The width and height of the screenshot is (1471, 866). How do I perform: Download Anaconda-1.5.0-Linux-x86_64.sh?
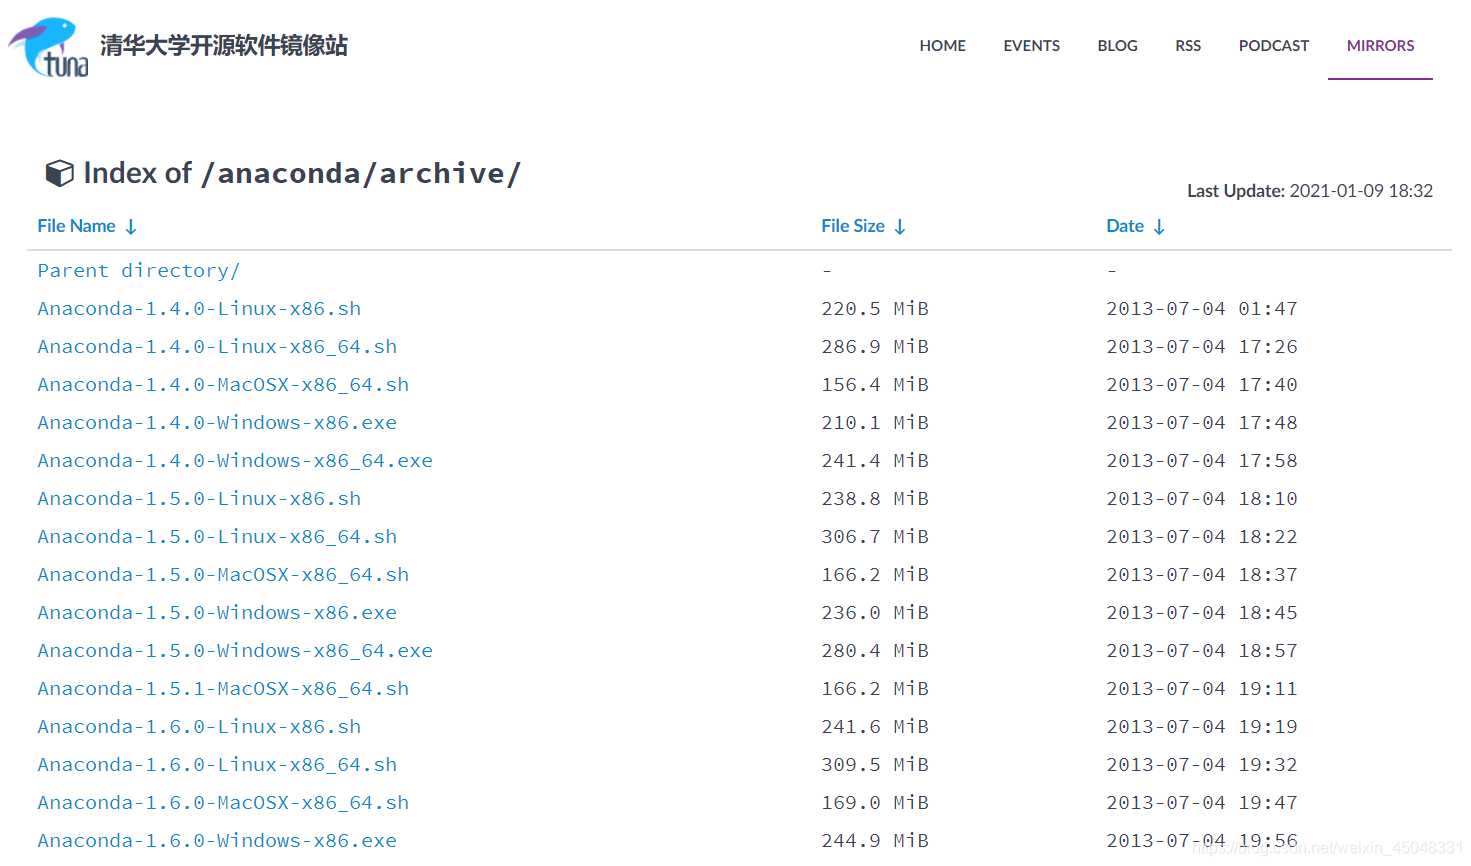tap(217, 537)
